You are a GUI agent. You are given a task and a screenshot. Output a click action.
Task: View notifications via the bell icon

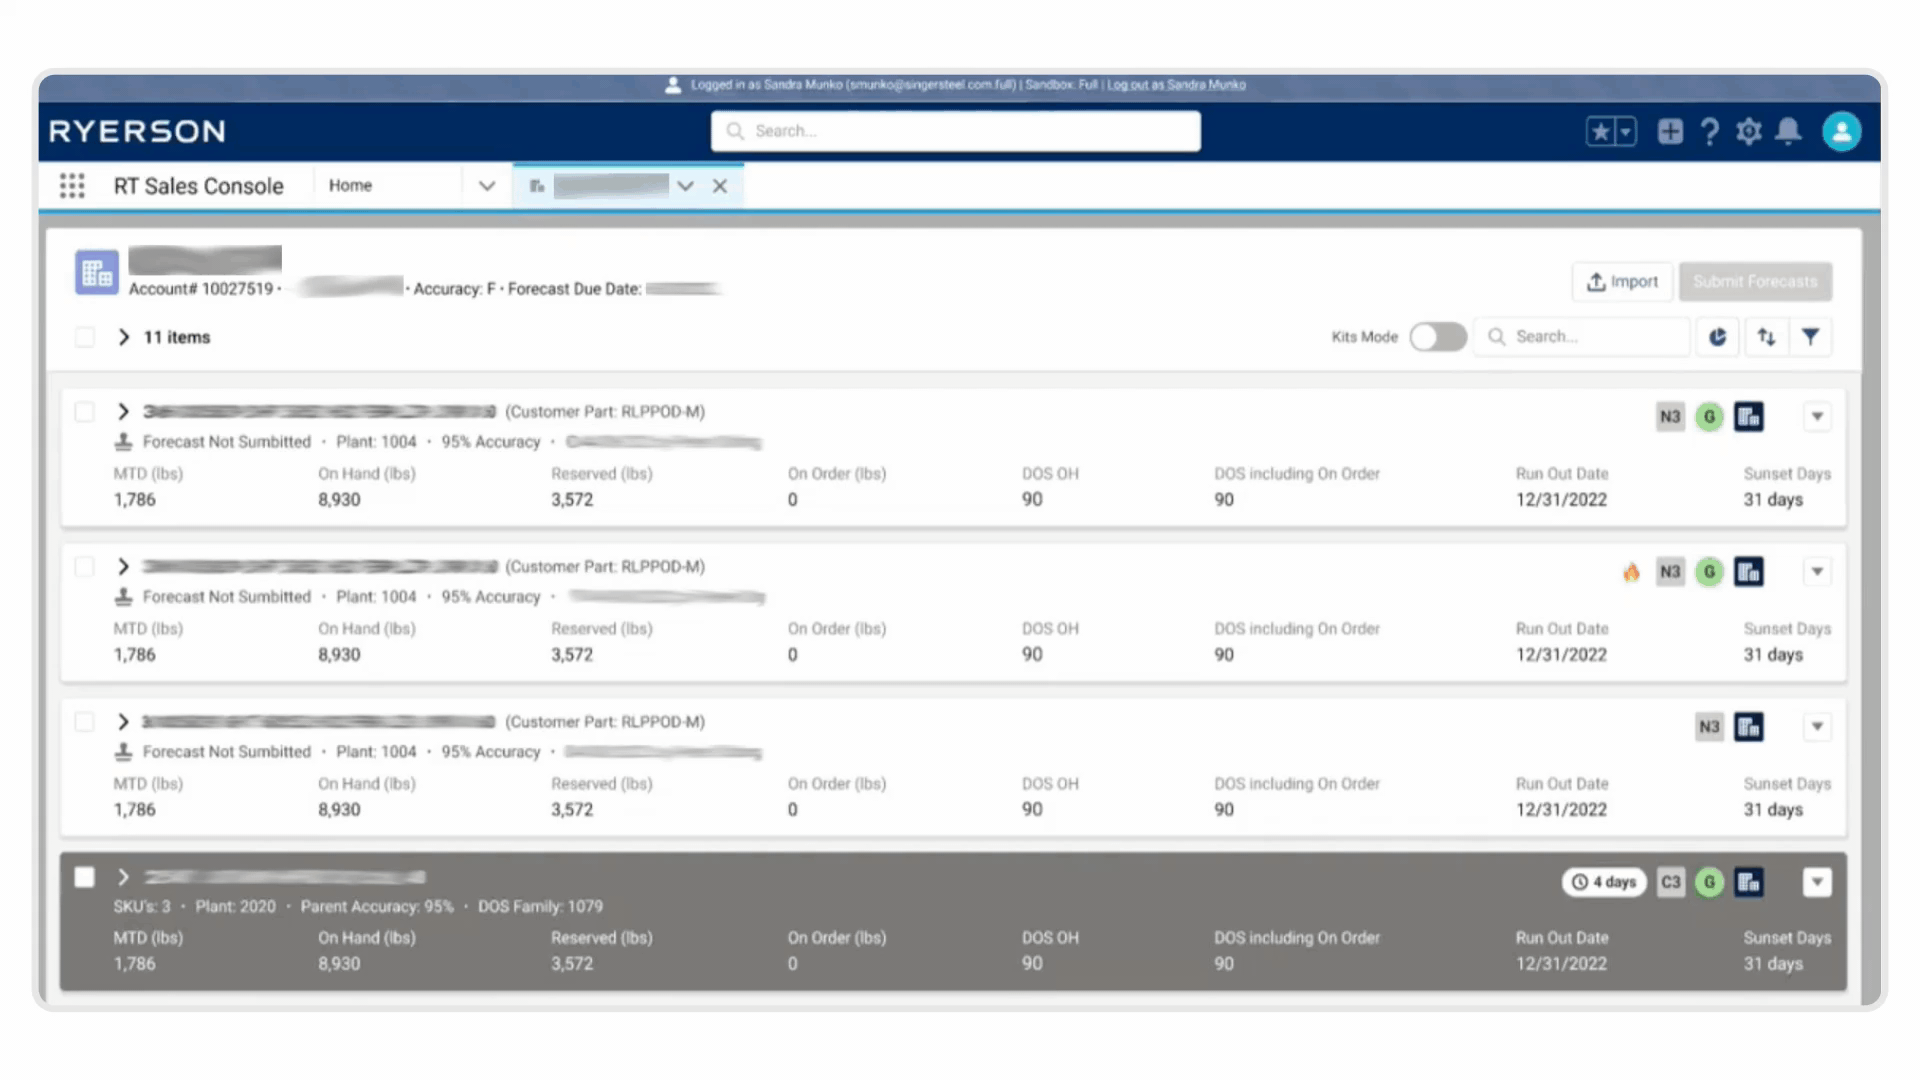tap(1788, 131)
